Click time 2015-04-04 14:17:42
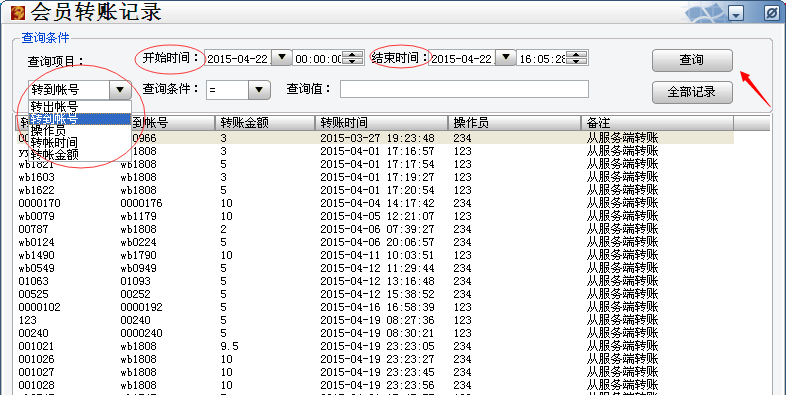The width and height of the screenshot is (786, 395). point(377,203)
